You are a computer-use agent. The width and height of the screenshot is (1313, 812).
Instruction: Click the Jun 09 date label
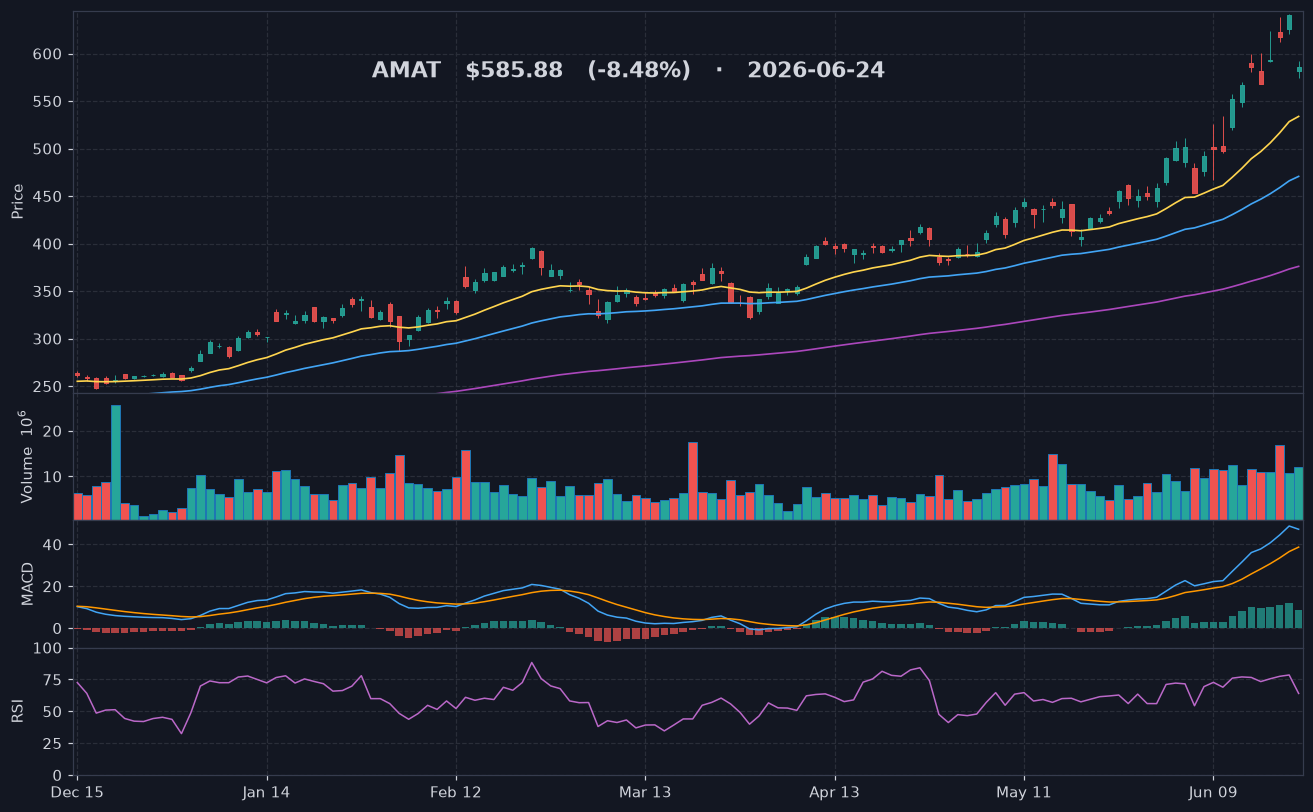1213,793
